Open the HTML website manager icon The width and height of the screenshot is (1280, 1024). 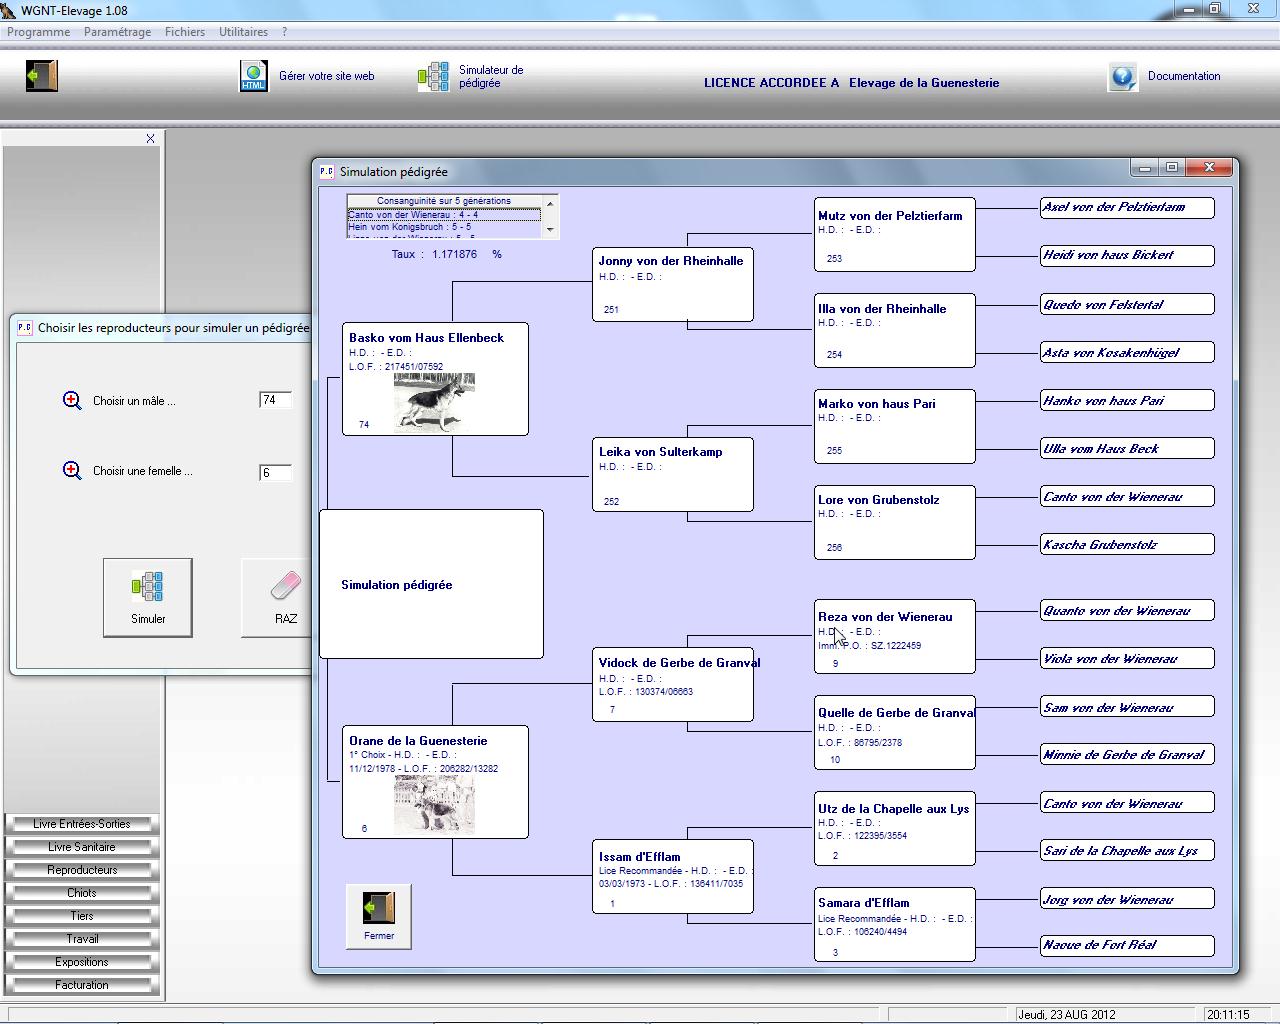coord(254,76)
